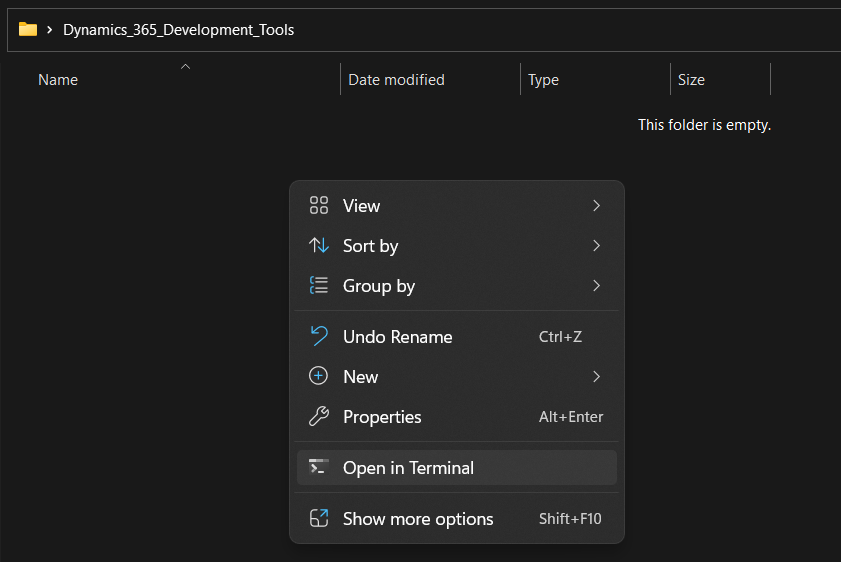Open the New submenu

(456, 377)
